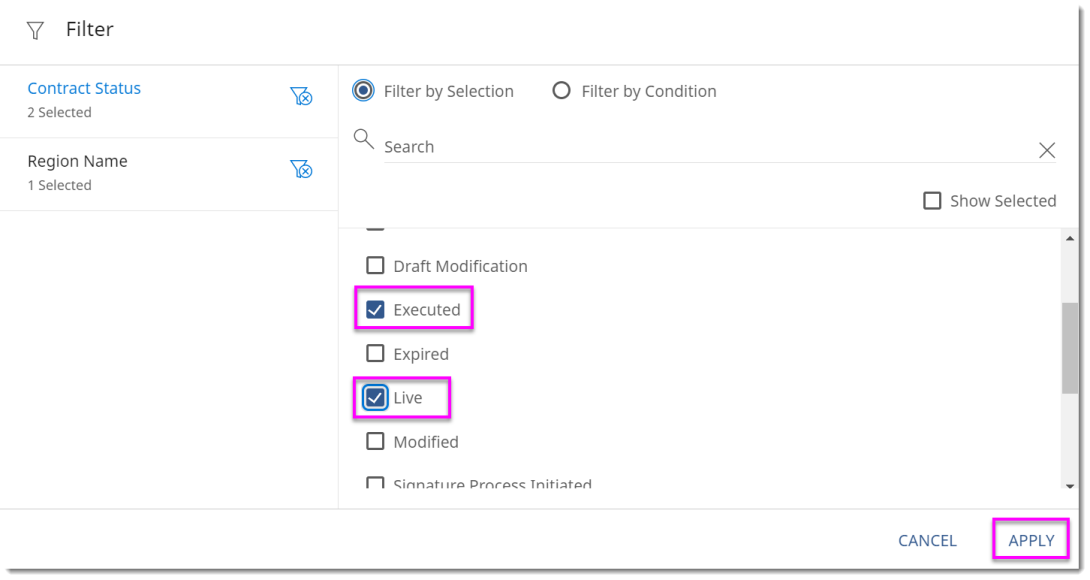Clear the Contract Status filter icon

coord(301,96)
